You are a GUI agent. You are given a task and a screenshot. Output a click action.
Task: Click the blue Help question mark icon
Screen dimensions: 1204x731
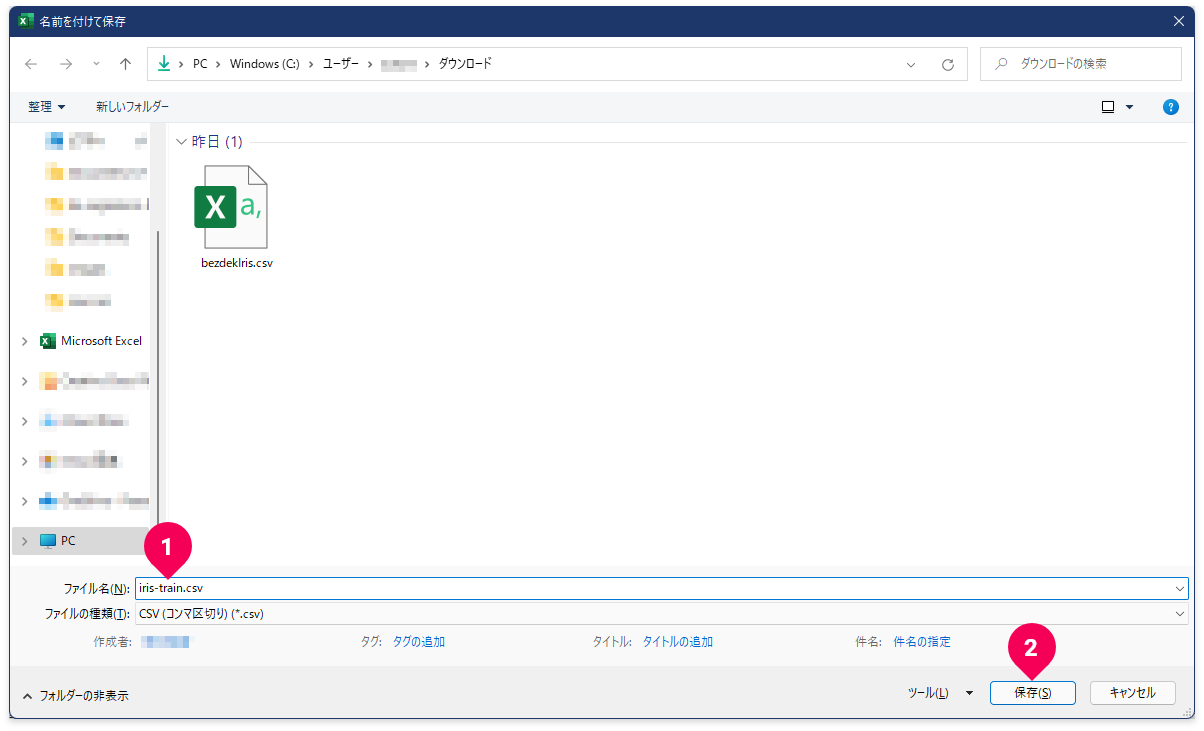[1170, 107]
